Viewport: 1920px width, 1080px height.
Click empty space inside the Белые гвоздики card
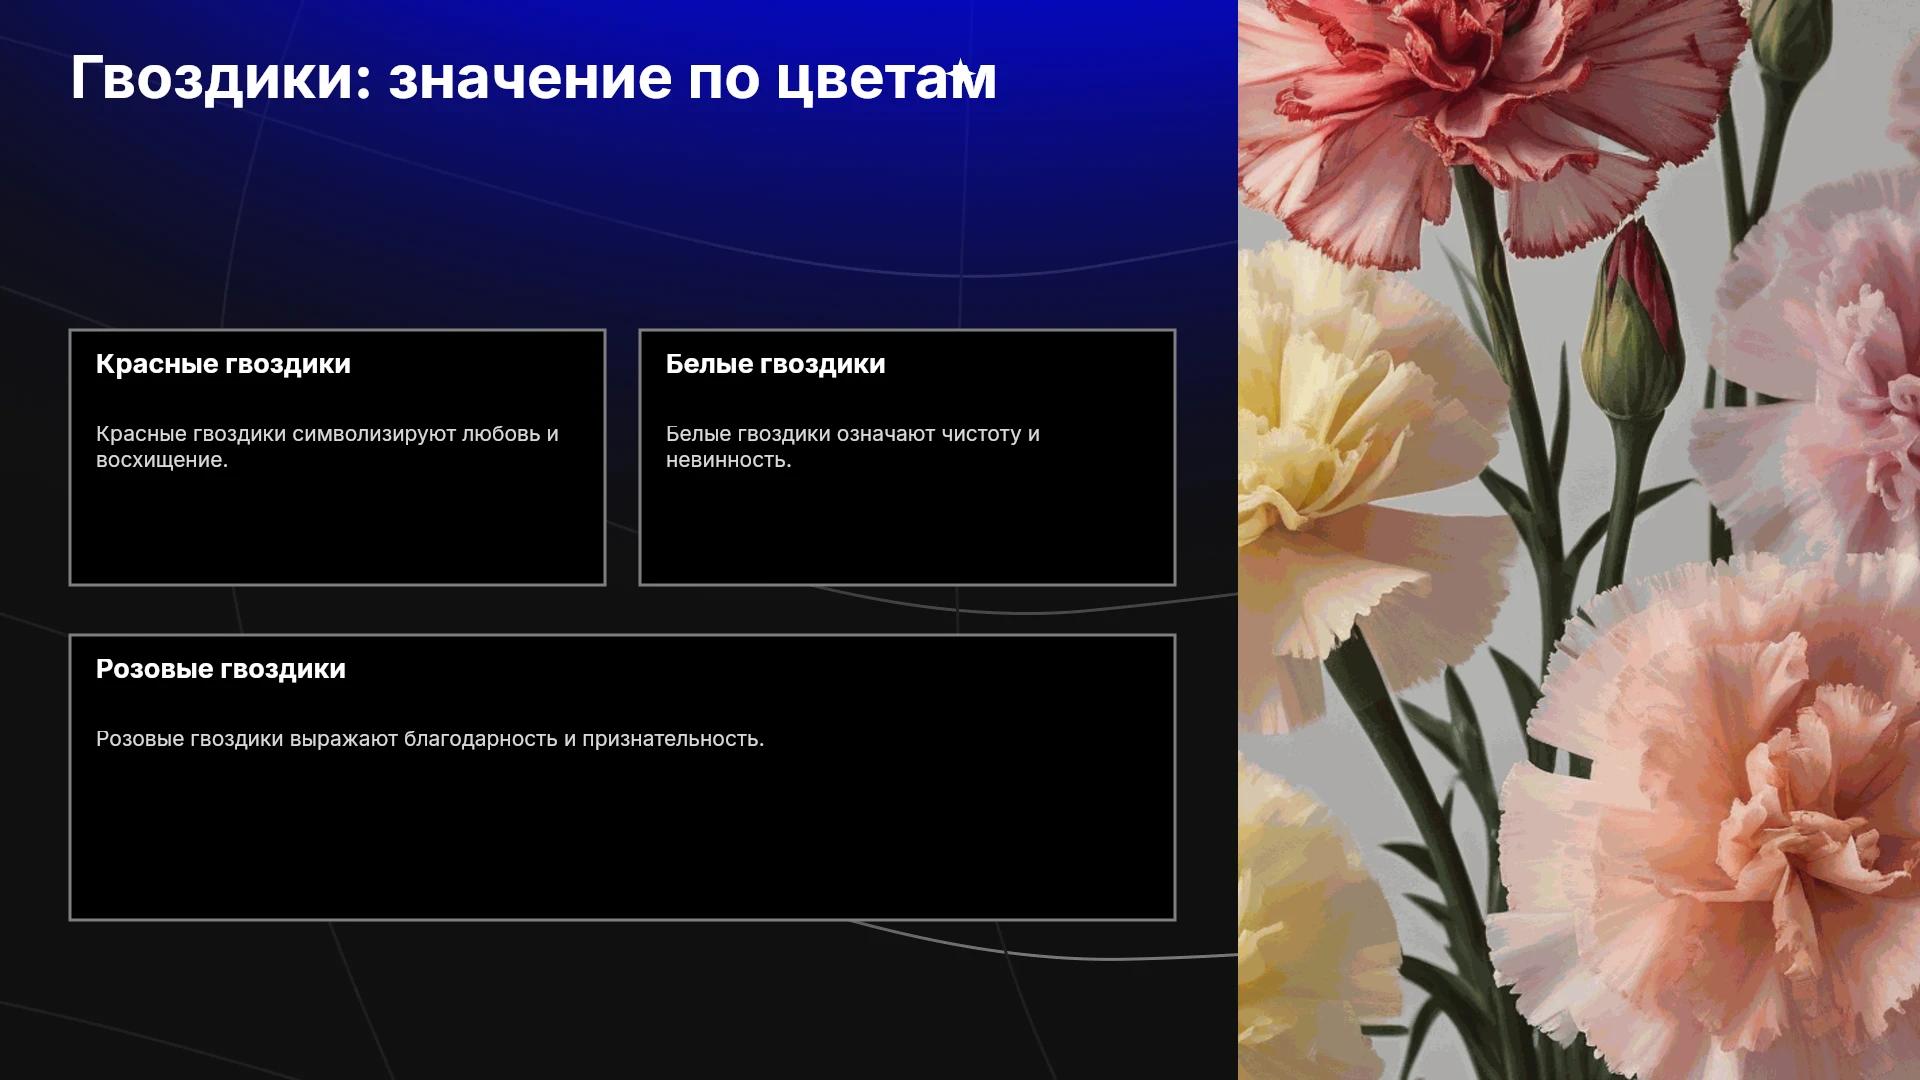coord(907,530)
